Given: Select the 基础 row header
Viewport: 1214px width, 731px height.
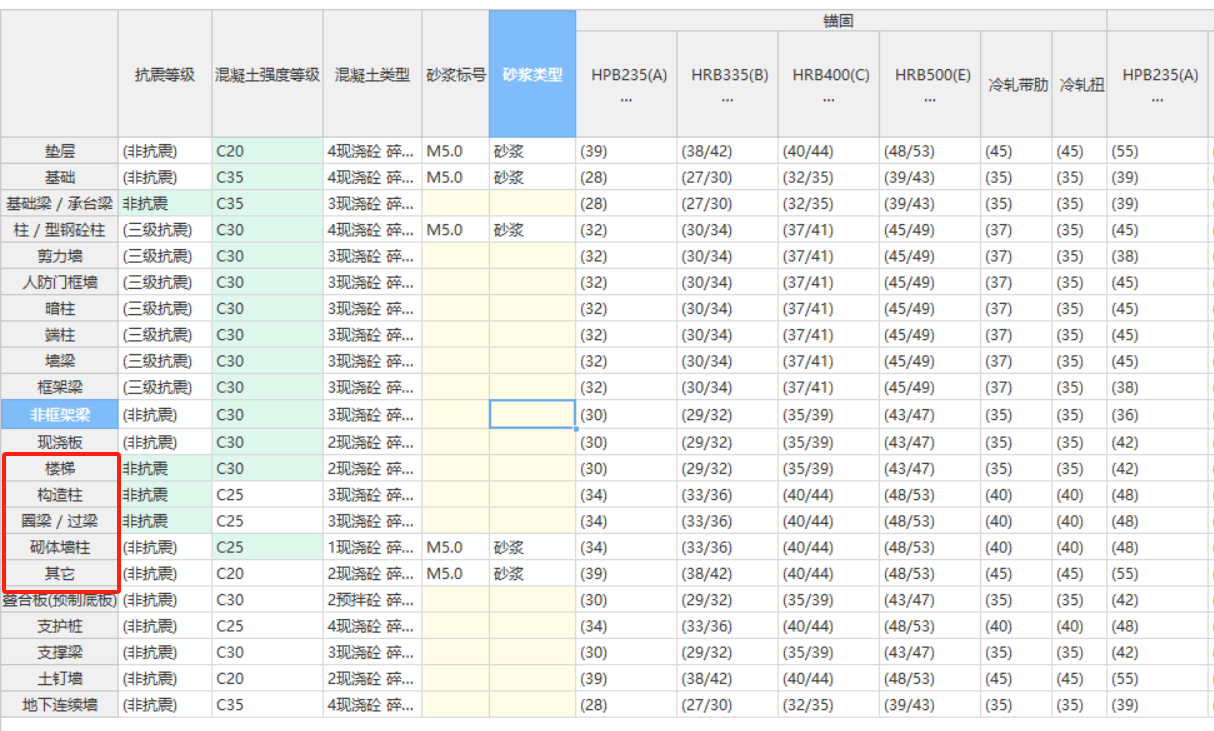Looking at the screenshot, I should 60,177.
